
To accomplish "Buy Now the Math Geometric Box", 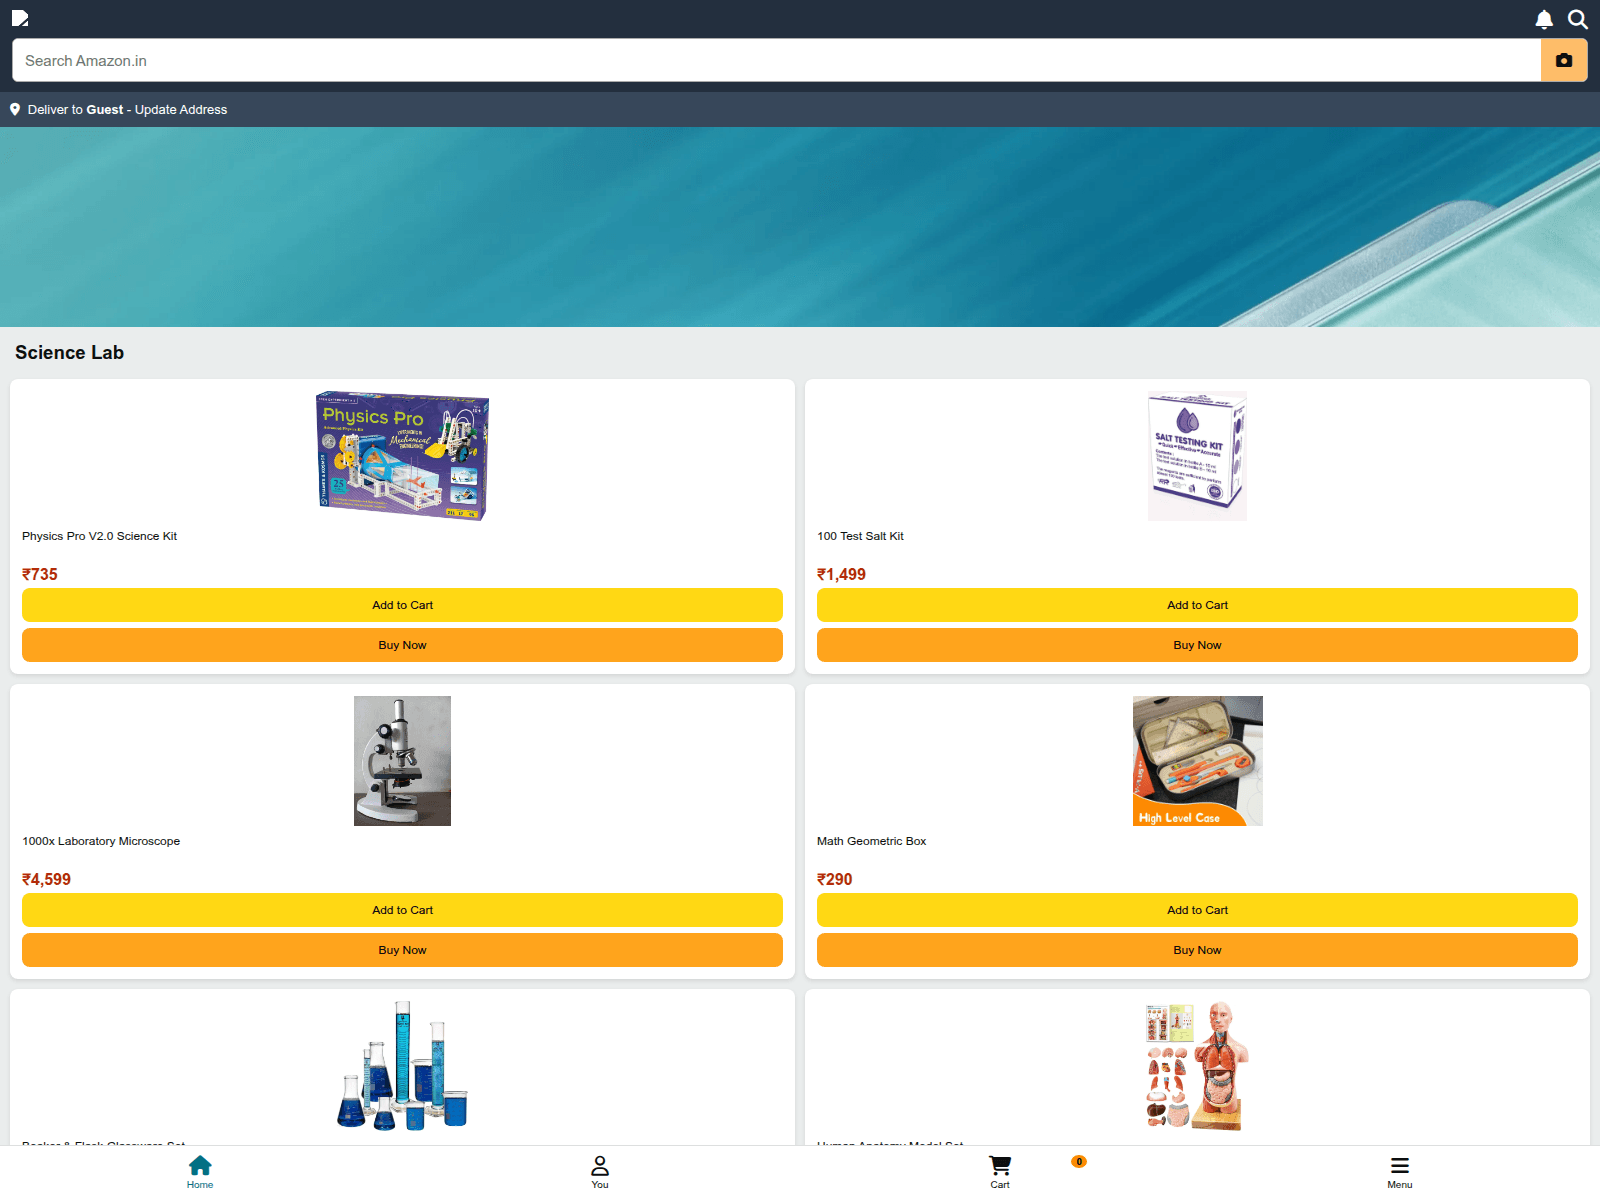I will click(1197, 950).
